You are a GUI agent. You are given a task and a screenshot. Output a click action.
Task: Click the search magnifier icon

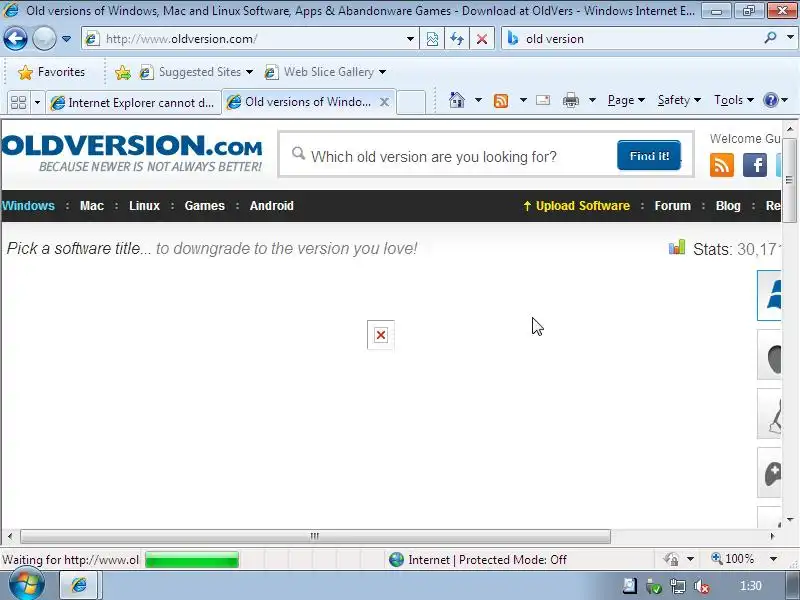771,38
